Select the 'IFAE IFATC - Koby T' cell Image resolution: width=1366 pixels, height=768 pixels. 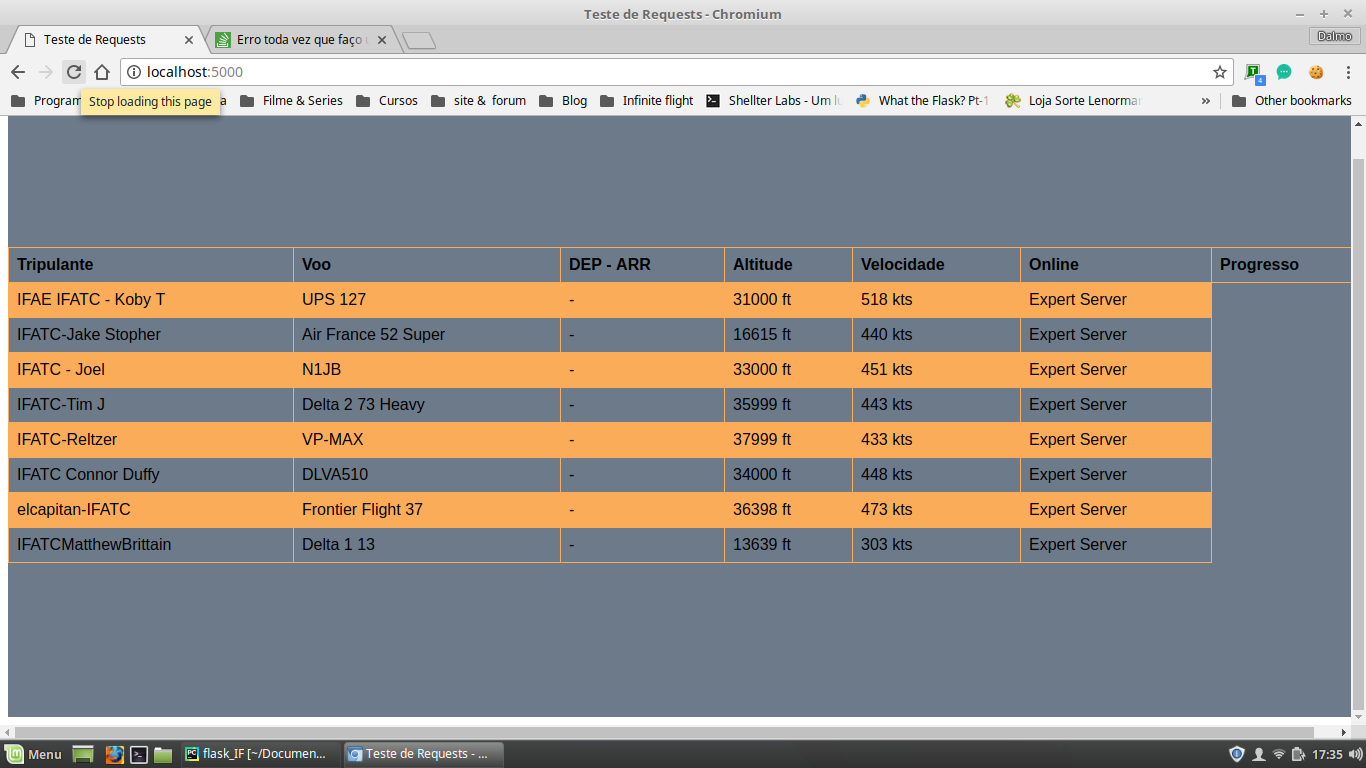coord(151,300)
